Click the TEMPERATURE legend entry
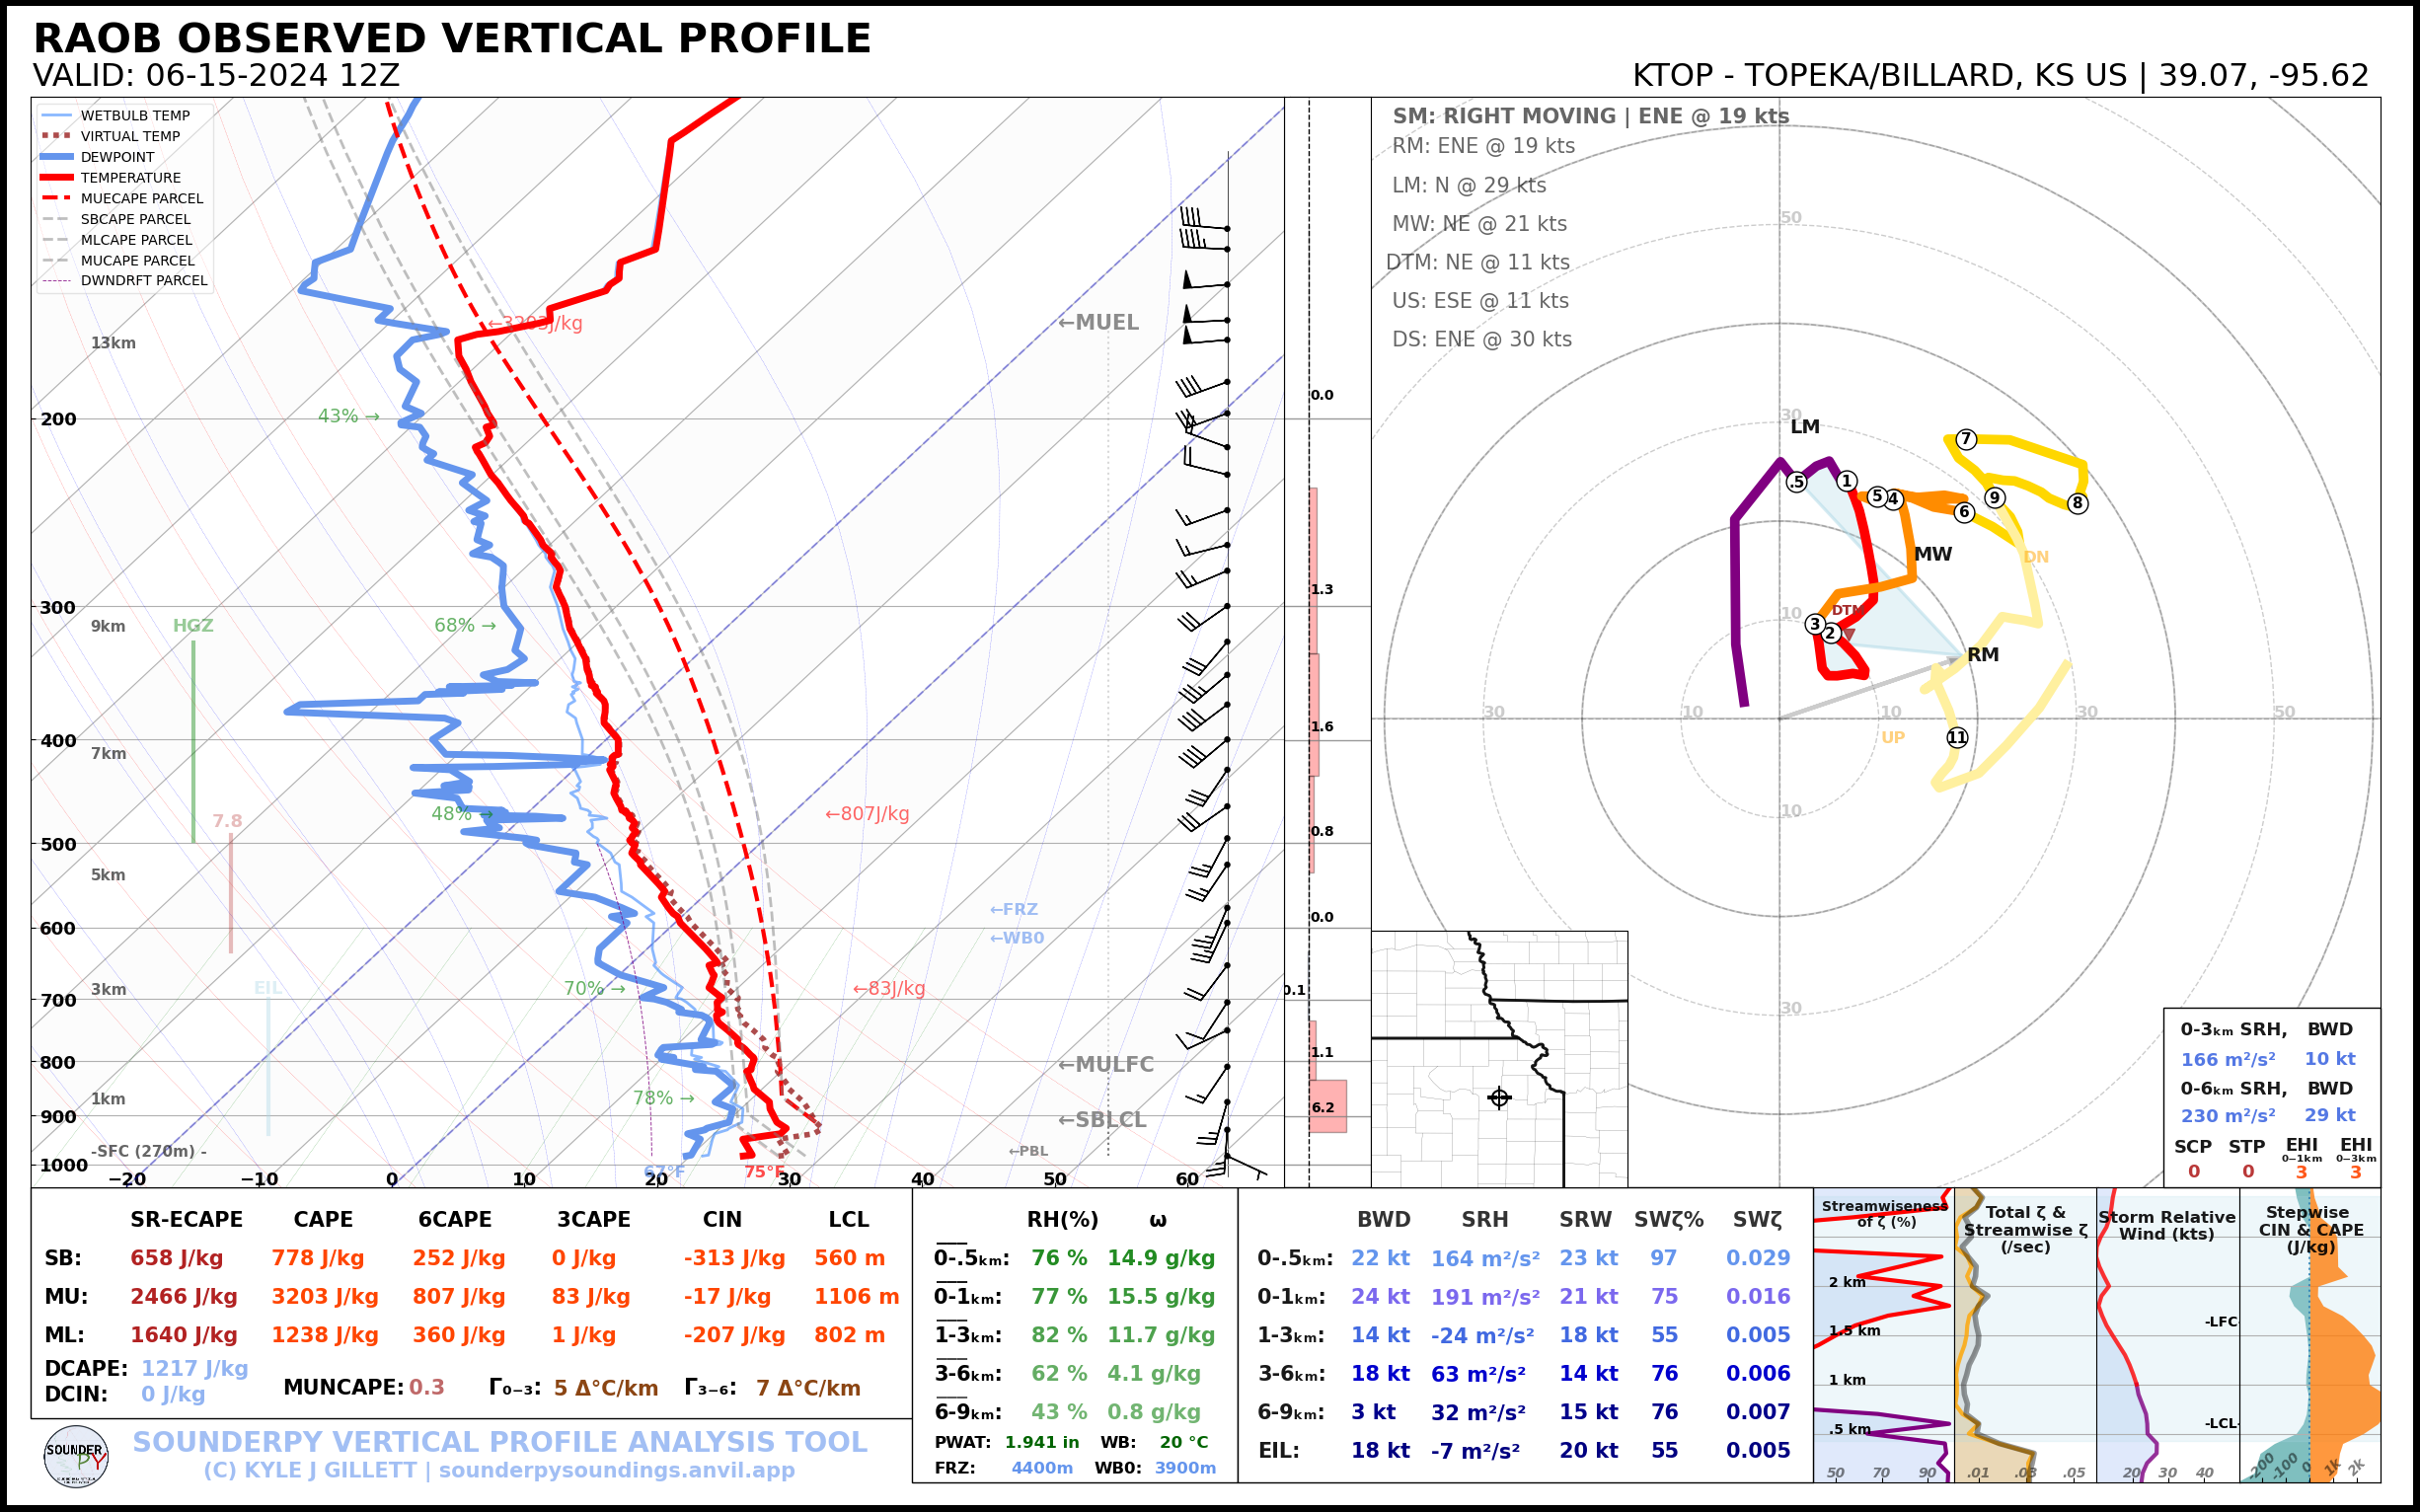 tap(130, 178)
